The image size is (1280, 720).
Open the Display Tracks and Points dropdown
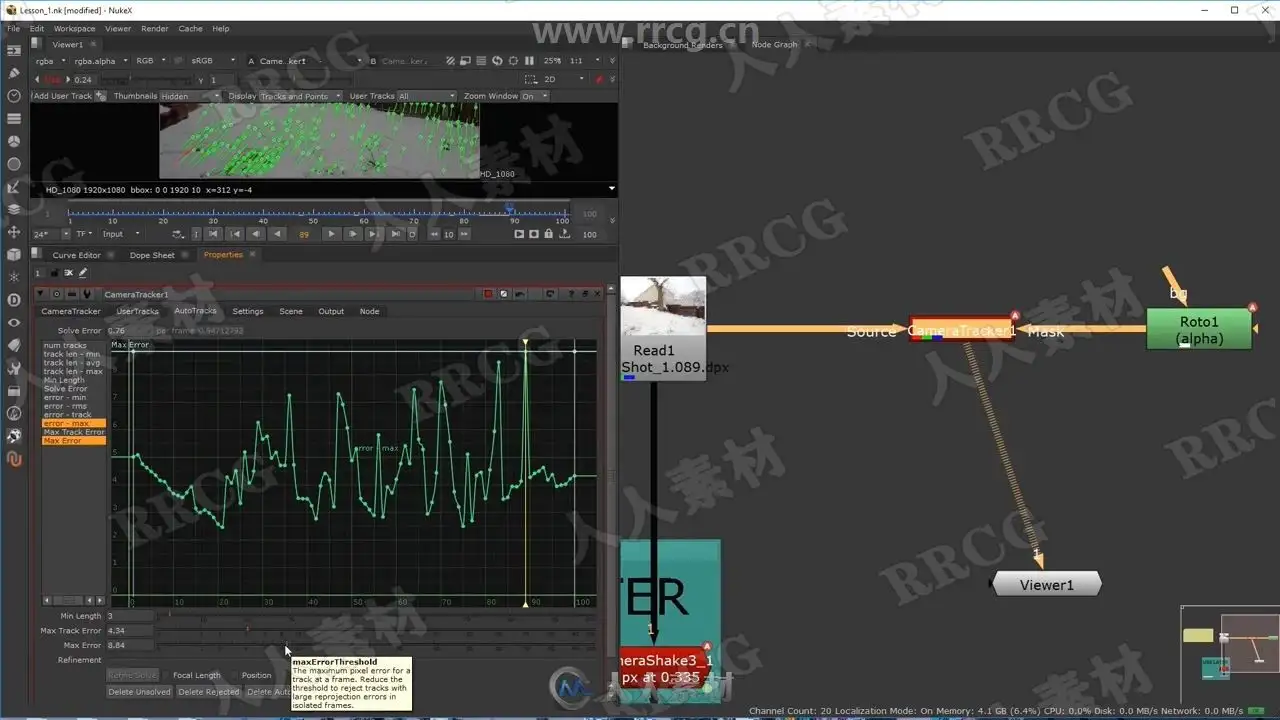(x=300, y=96)
